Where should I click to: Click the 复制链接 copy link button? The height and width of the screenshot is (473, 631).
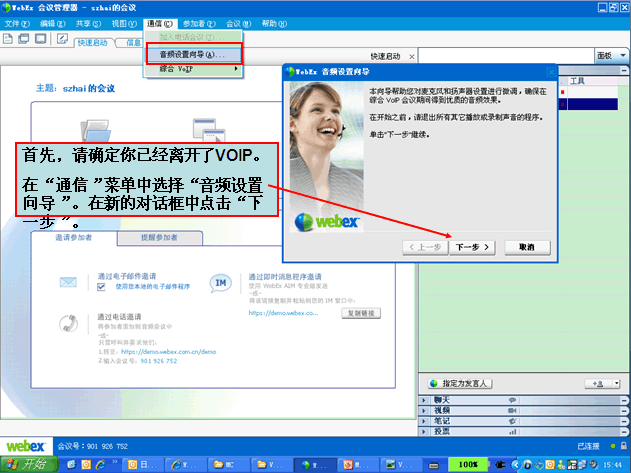tap(361, 313)
